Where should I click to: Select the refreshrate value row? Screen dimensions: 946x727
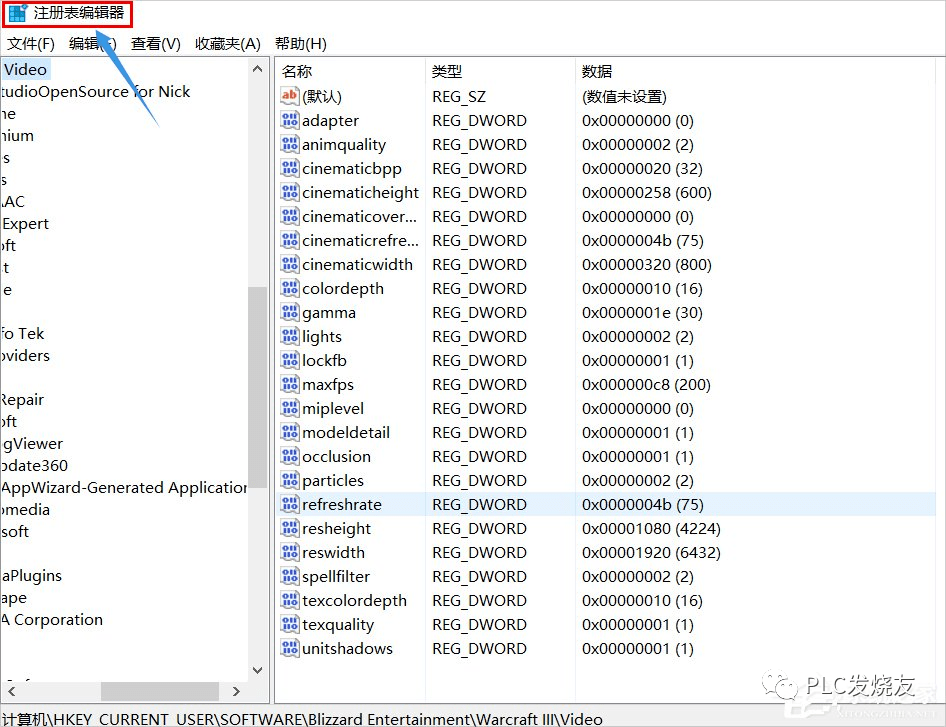click(342, 505)
